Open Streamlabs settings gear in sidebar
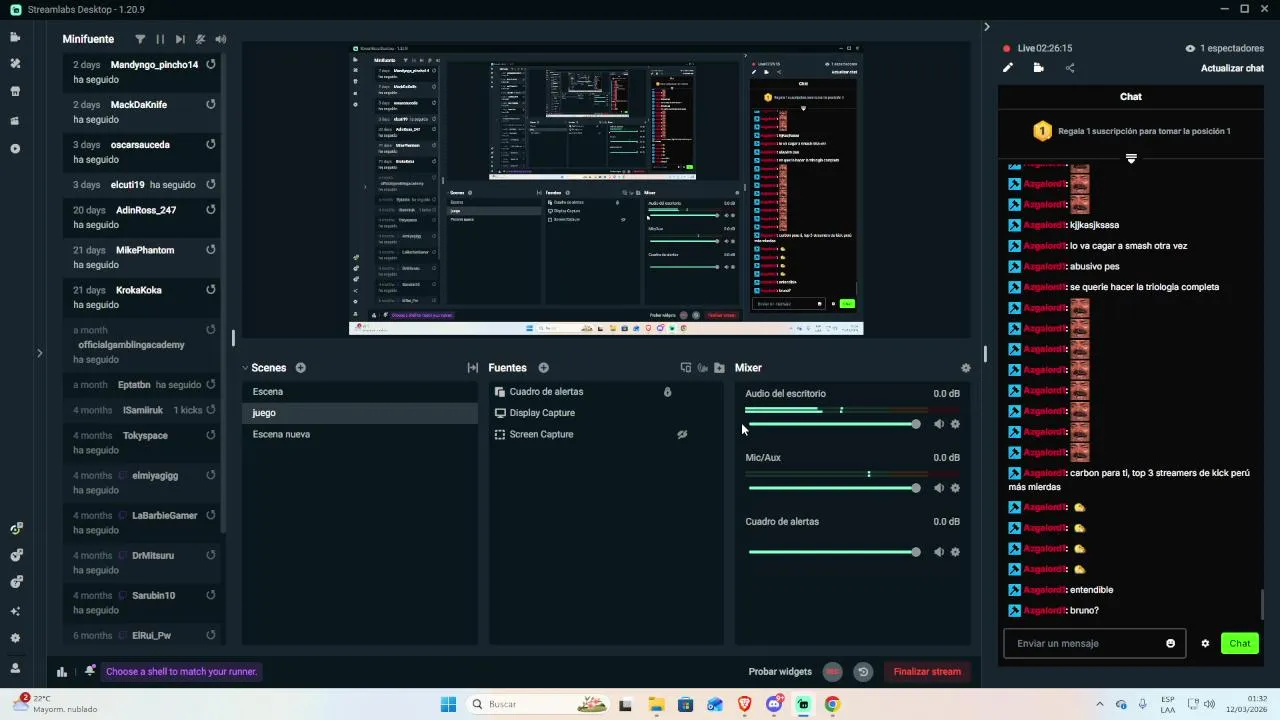 [15, 638]
